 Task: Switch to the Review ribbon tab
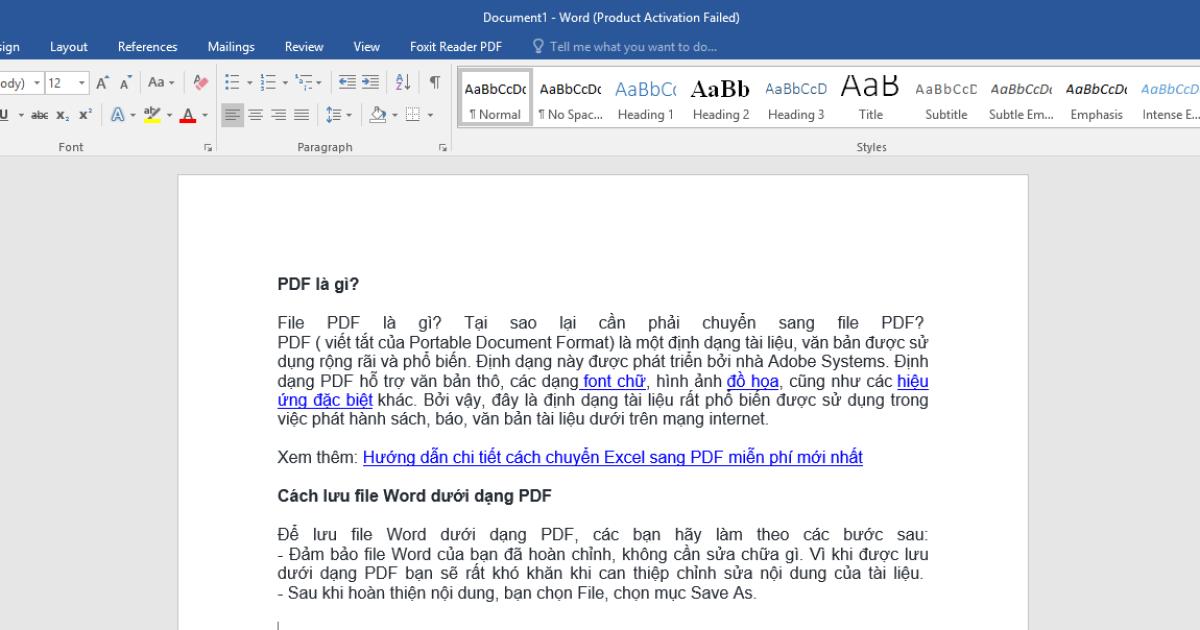[303, 46]
